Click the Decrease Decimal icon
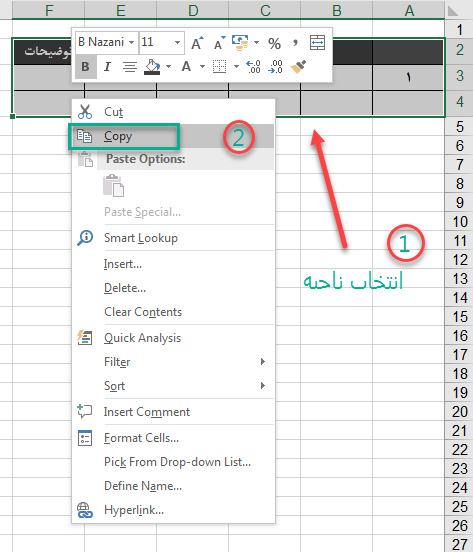 pyautogui.click(x=275, y=67)
